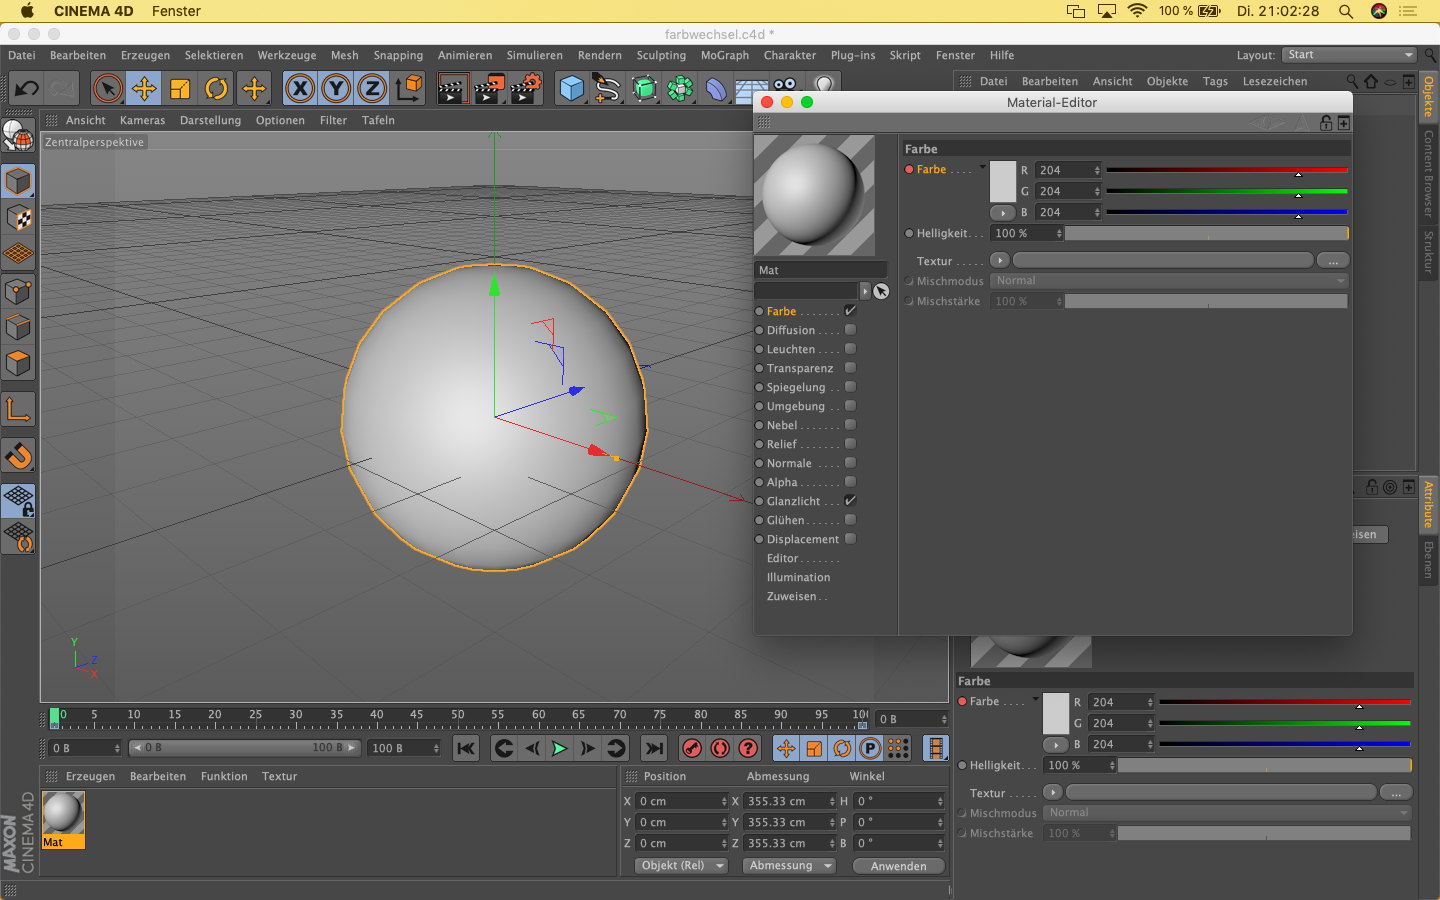Image resolution: width=1440 pixels, height=900 pixels.
Task: Enable the Transparenz channel checkbox
Action: click(850, 368)
